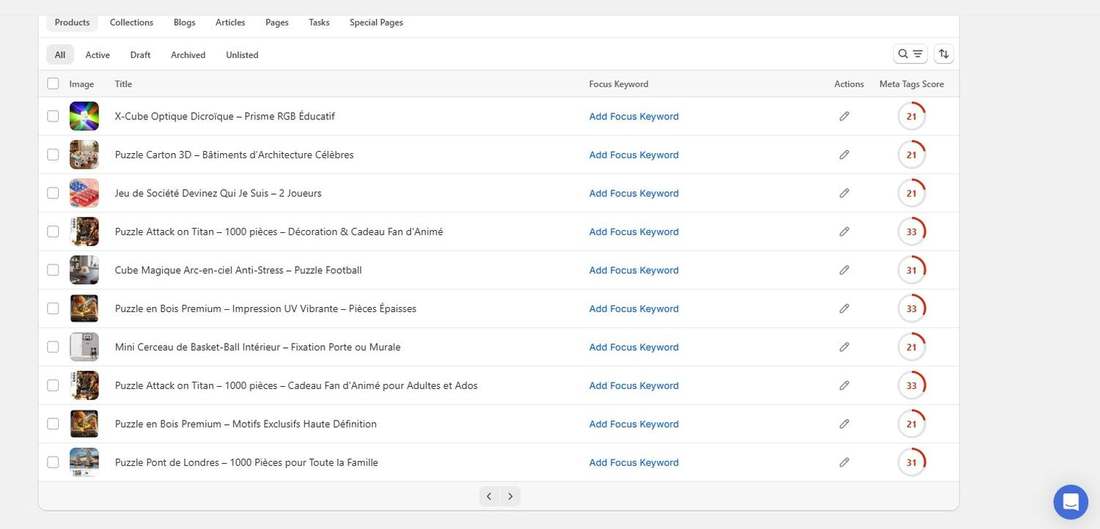Edit Jeu de Société Devinez pencil icon
Screen dimensions: 1100x529
pos(844,193)
